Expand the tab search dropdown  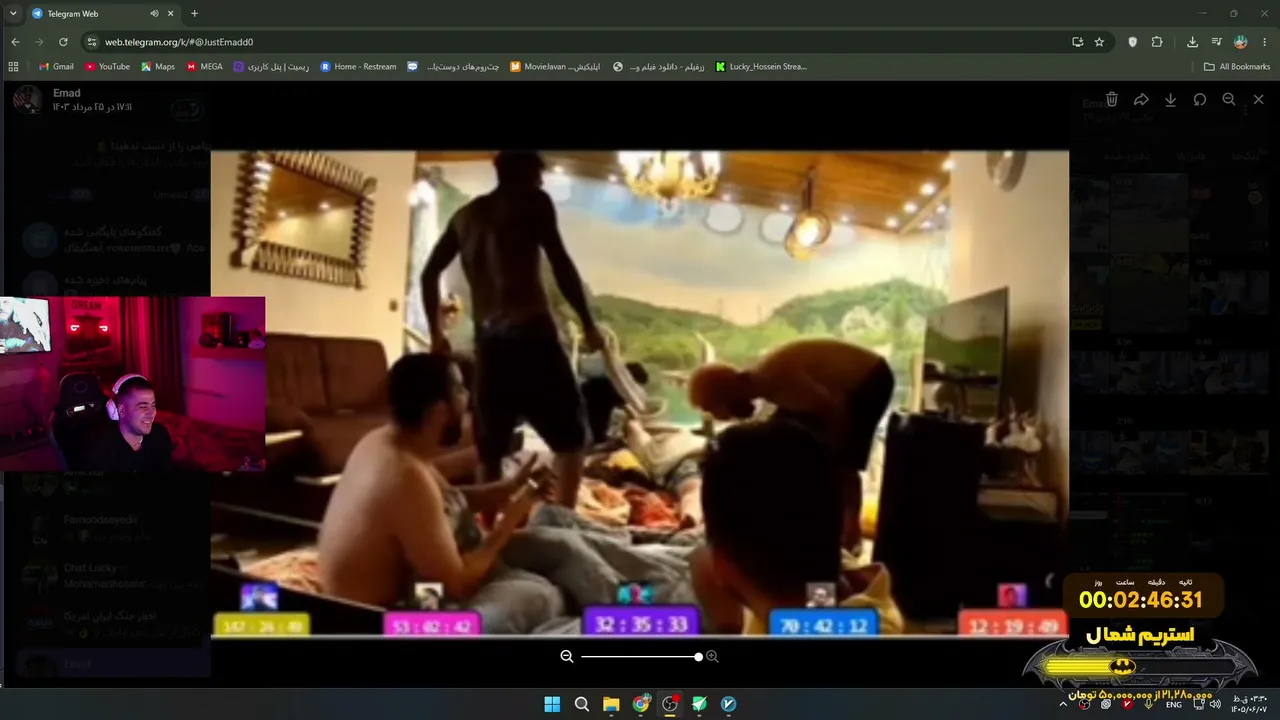click(13, 14)
